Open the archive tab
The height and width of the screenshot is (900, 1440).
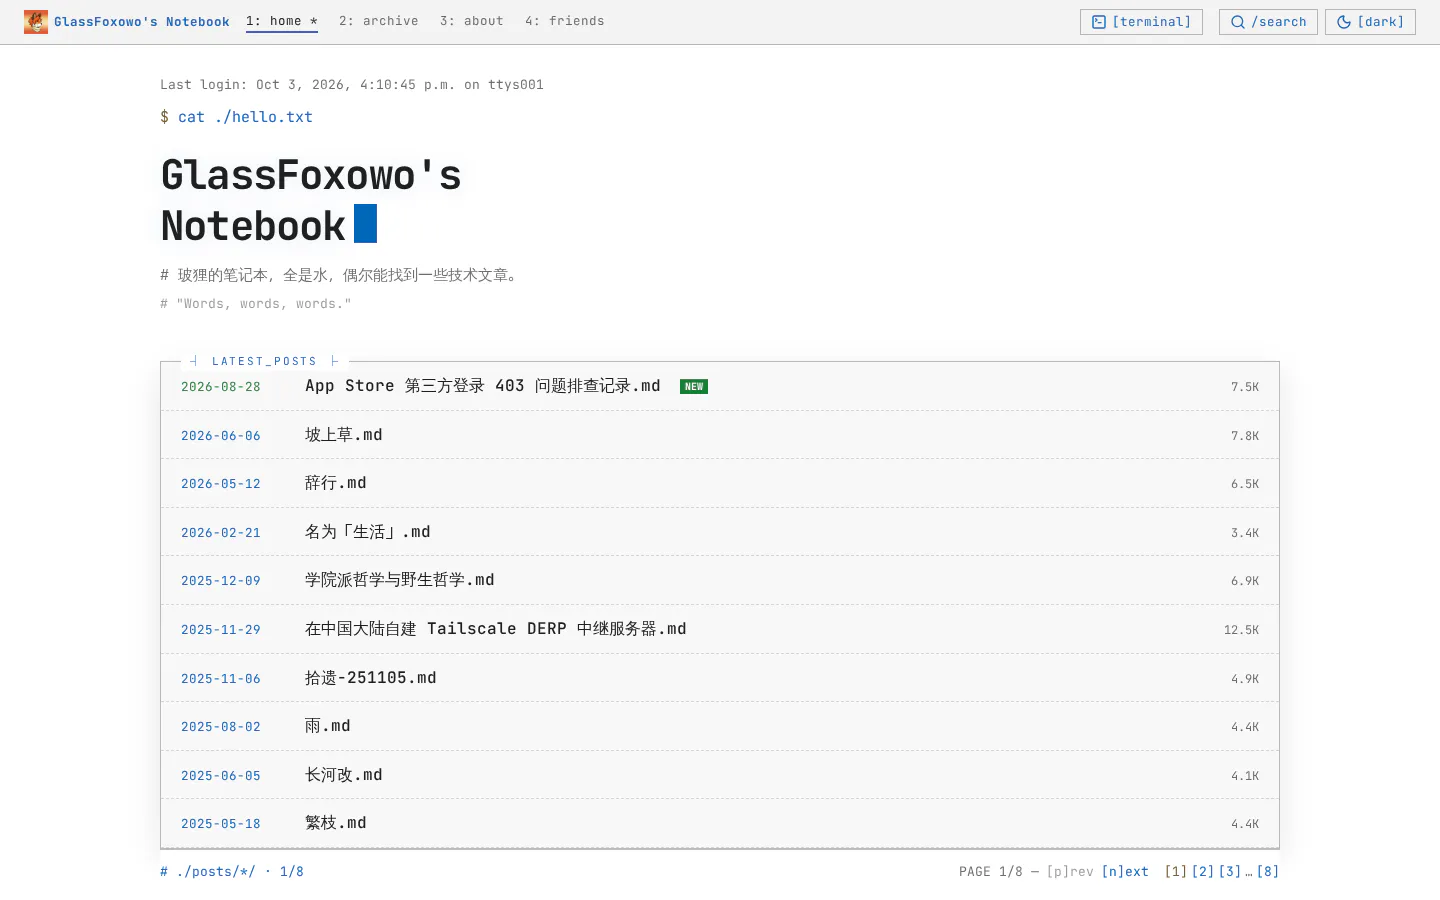pyautogui.click(x=379, y=21)
